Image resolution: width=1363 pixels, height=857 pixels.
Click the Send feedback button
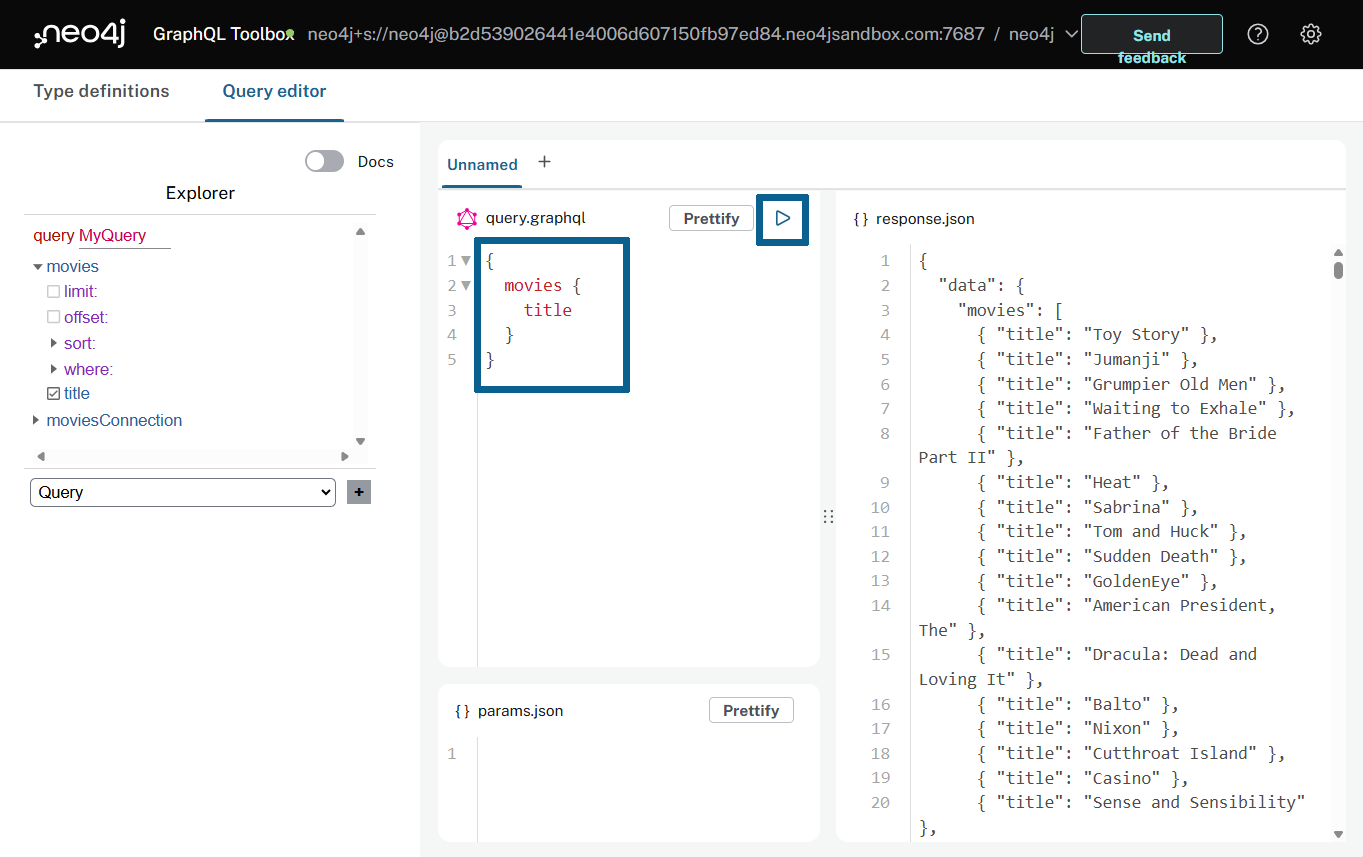[1152, 34]
